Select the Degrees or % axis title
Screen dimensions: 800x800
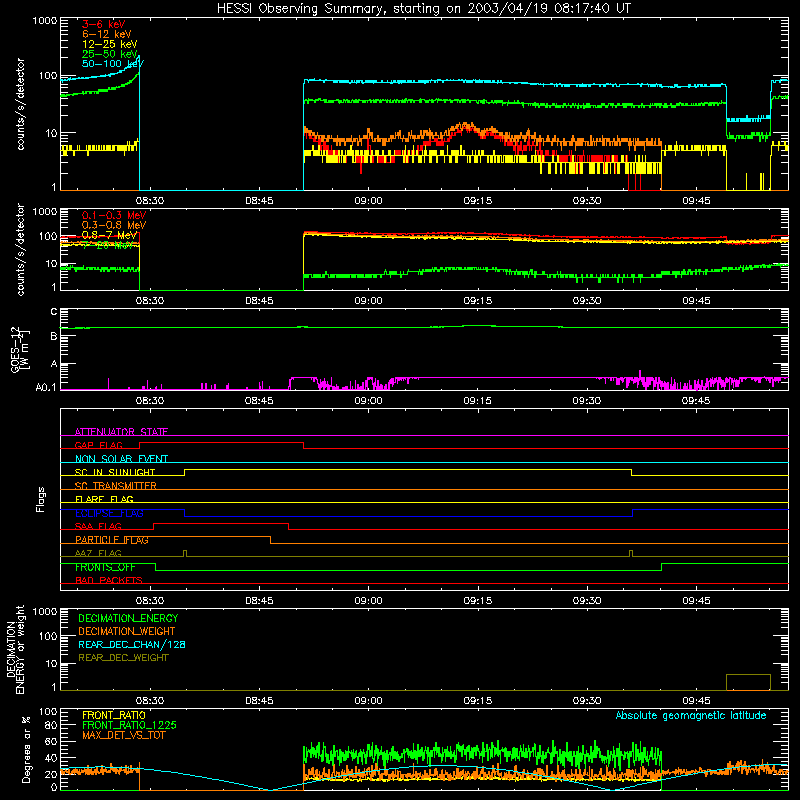(26, 749)
